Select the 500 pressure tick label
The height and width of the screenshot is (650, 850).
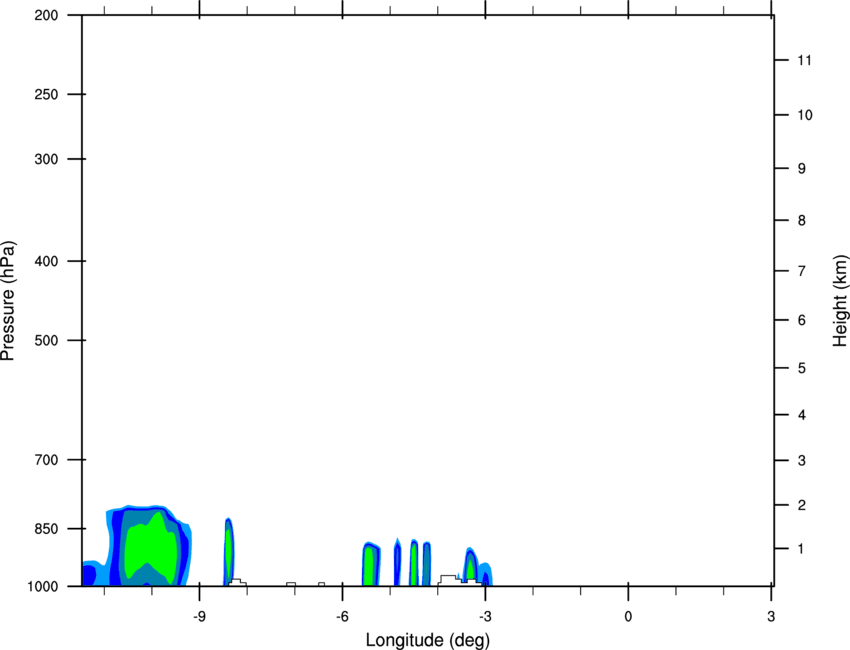(46, 340)
